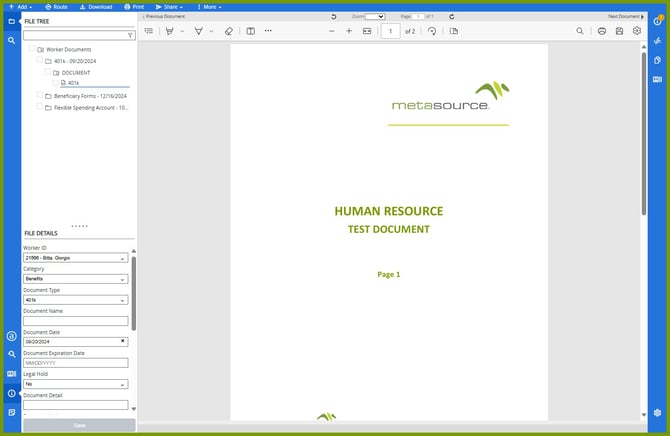Open viewer settings gear icon

point(637,31)
